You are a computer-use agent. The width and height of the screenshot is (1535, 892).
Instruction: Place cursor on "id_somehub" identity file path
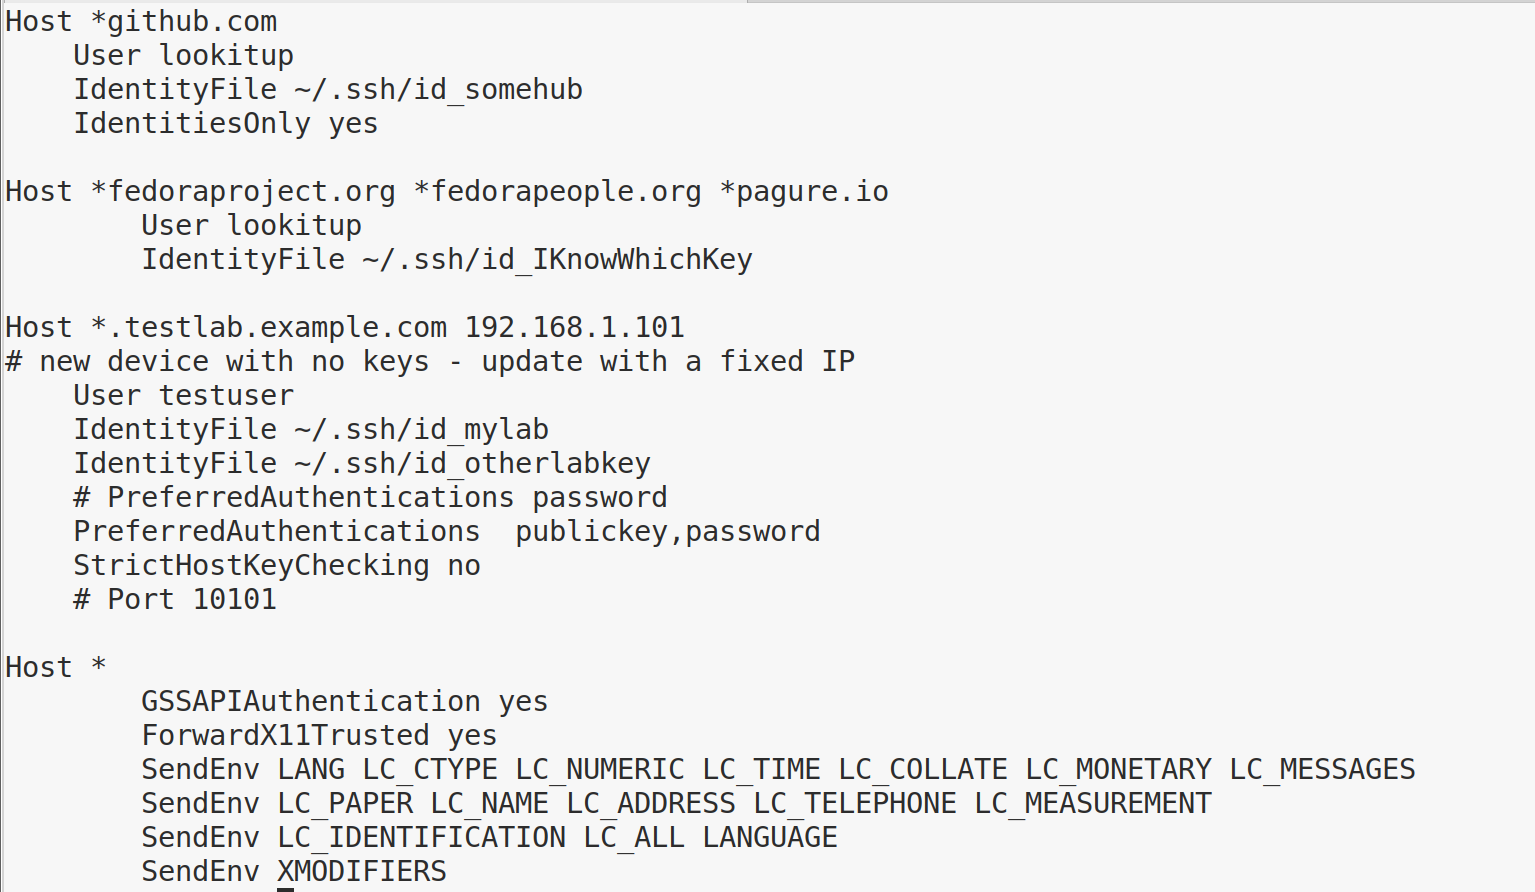[x=498, y=90]
